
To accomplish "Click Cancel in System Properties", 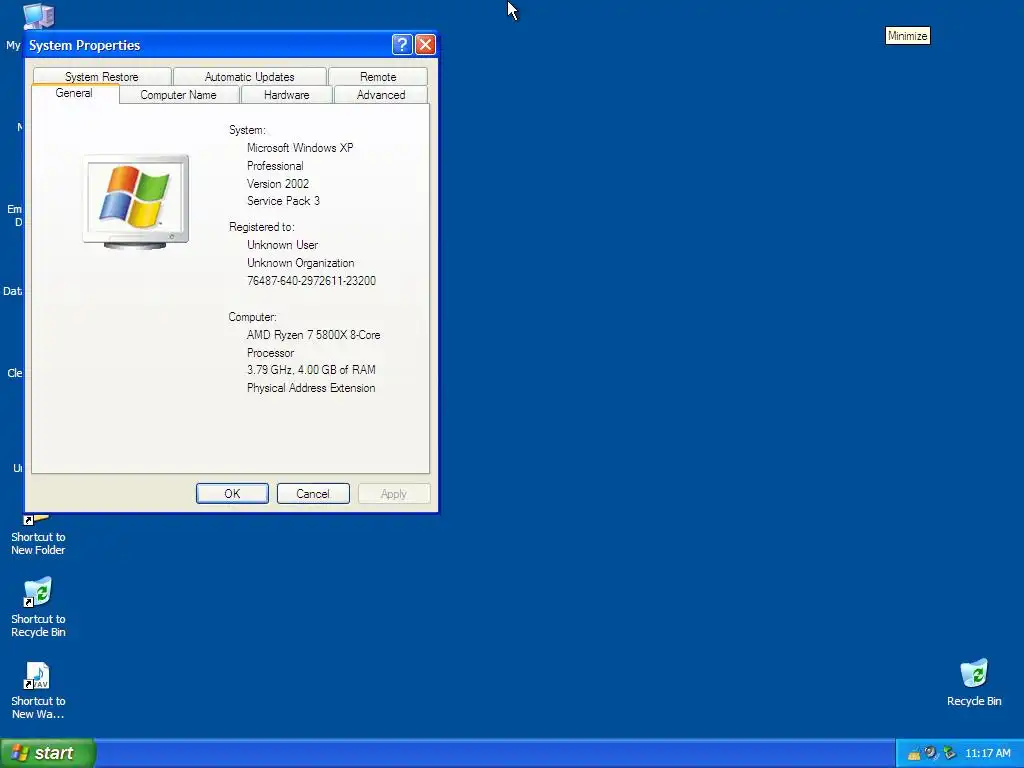I will click(313, 494).
